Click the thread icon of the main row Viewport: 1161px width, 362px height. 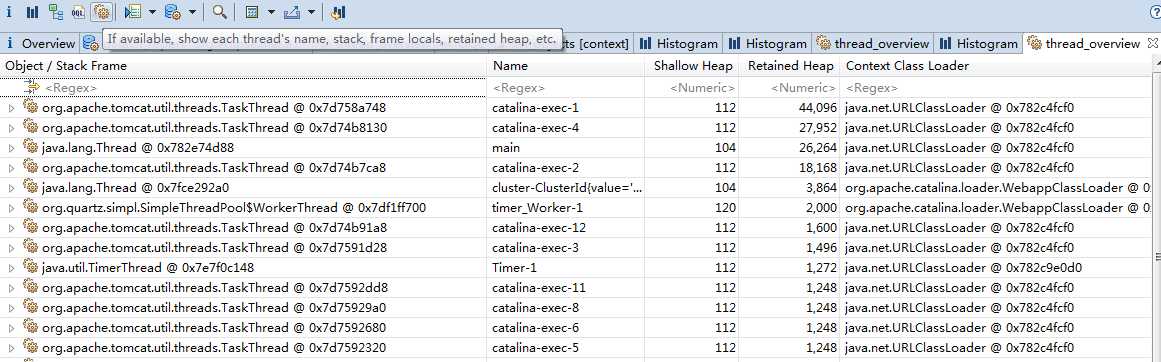click(x=30, y=147)
